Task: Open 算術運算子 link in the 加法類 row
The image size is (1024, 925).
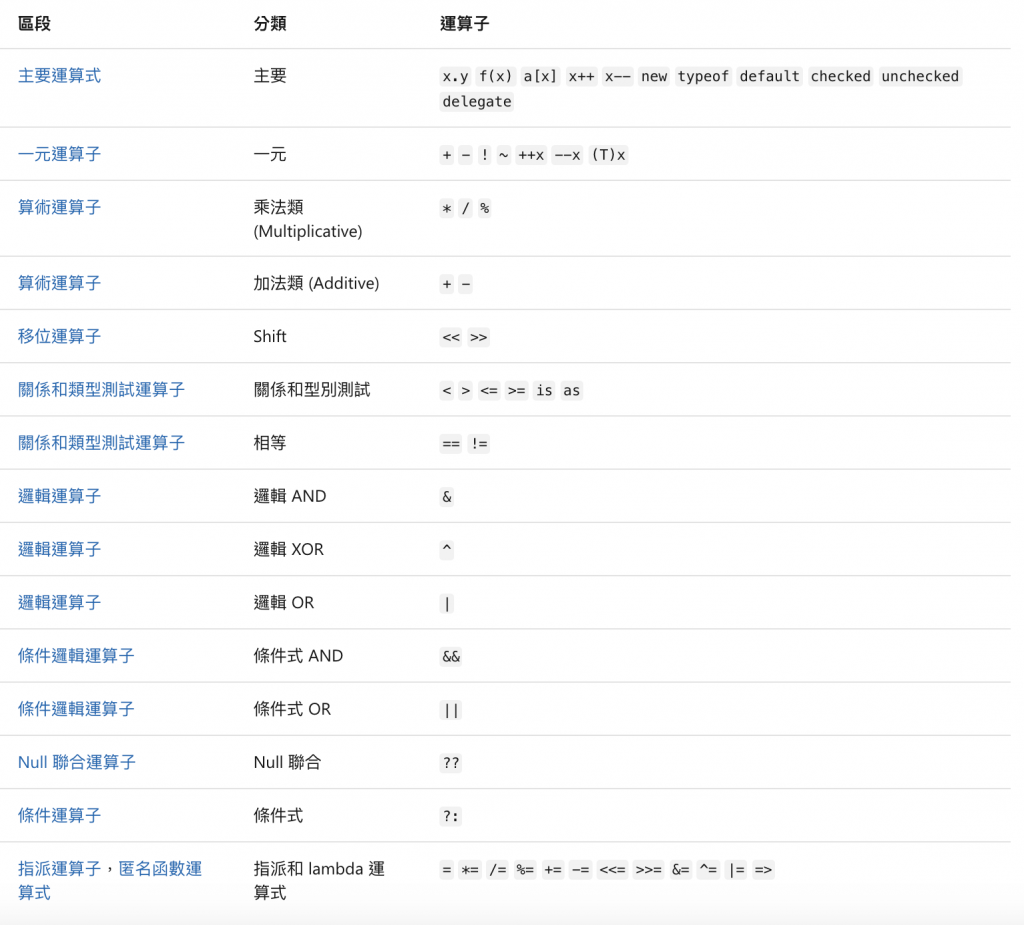Action: pyautogui.click(x=59, y=284)
